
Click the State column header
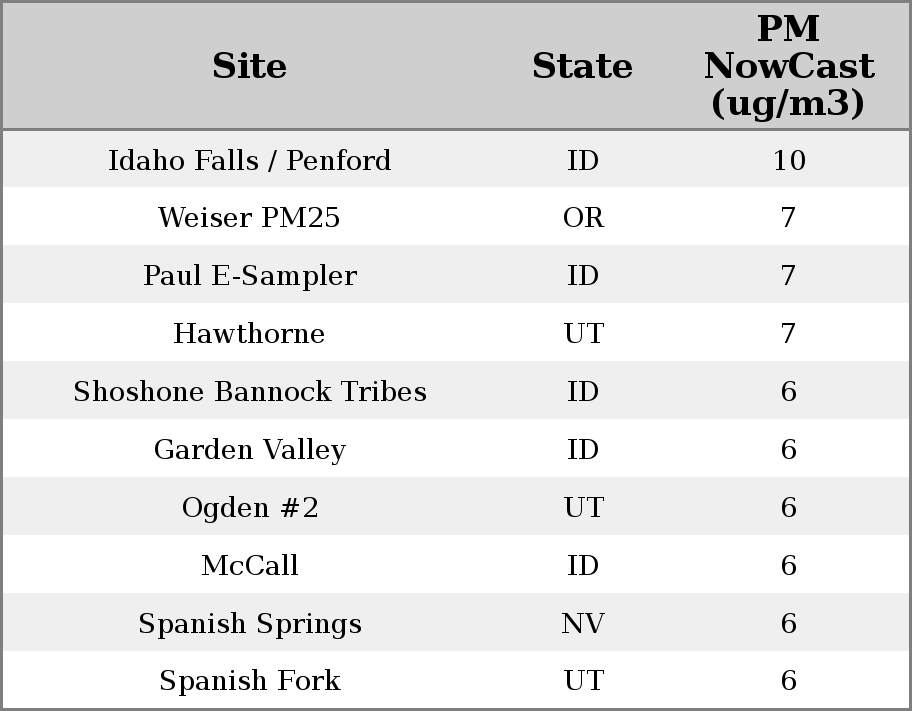pyautogui.click(x=582, y=67)
